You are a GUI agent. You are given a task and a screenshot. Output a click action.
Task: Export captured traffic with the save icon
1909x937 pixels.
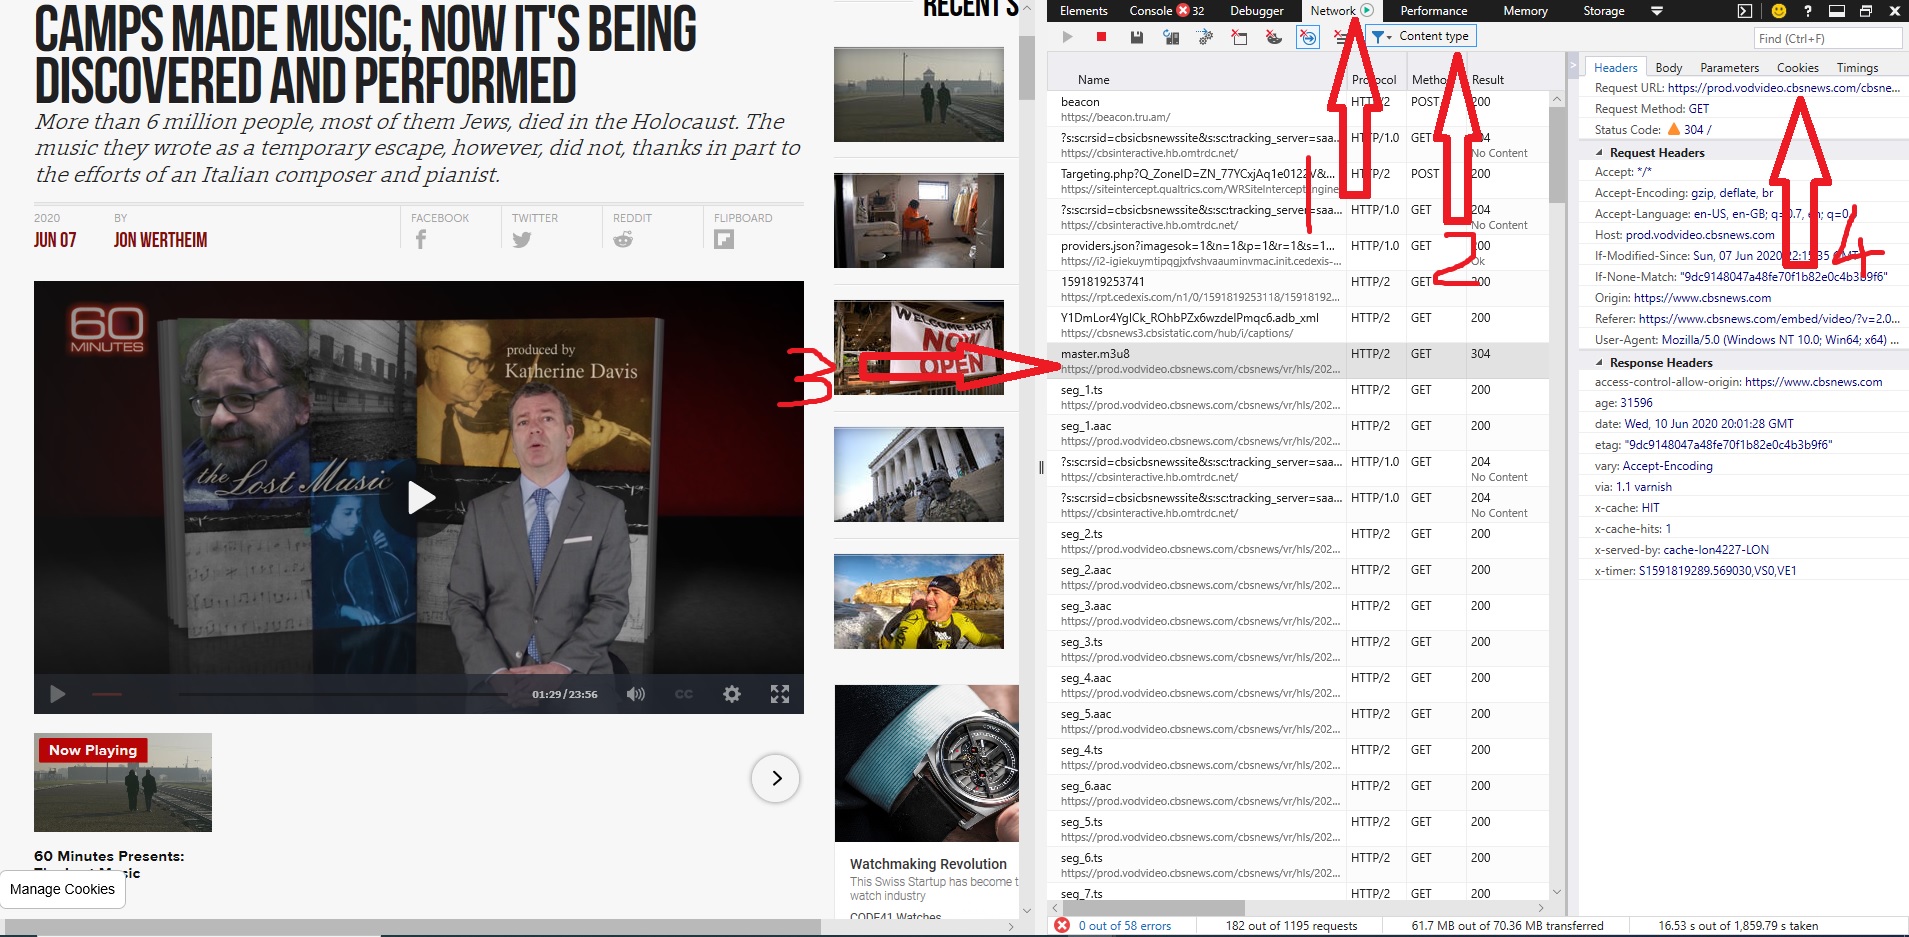(x=1136, y=37)
